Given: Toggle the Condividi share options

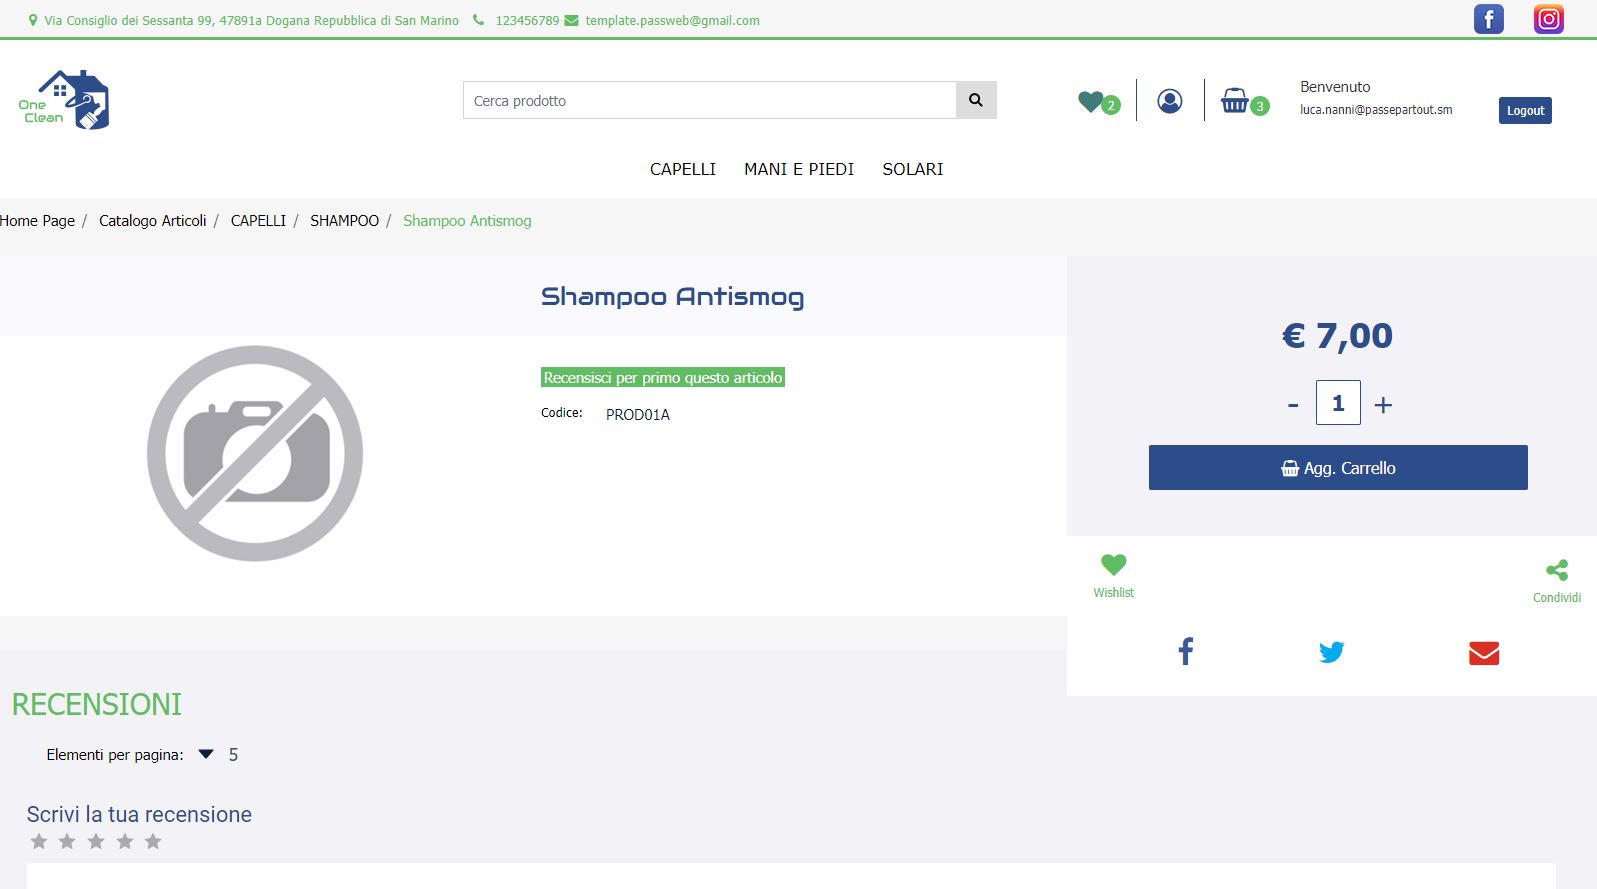Looking at the screenshot, I should coord(1556,571).
